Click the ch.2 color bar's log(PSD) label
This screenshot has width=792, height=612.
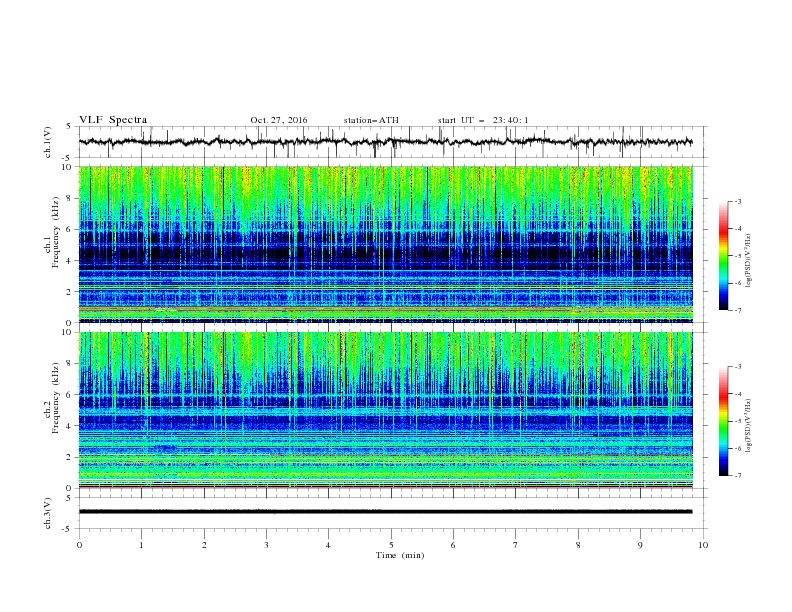(749, 426)
